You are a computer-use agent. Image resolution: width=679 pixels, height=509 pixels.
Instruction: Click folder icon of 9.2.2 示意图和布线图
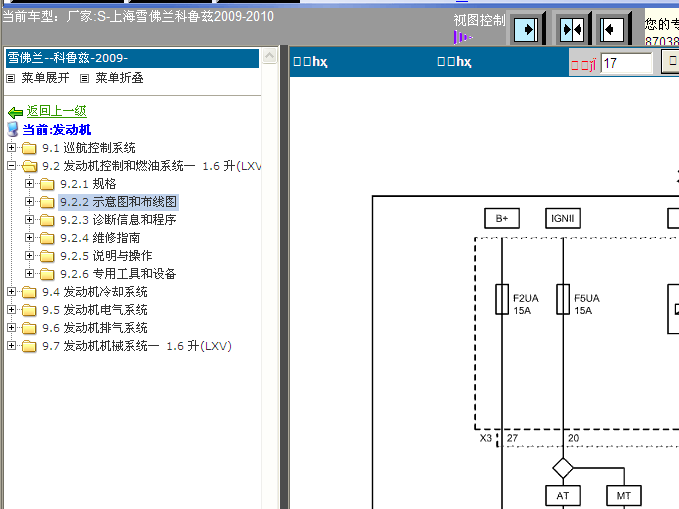tap(47, 202)
